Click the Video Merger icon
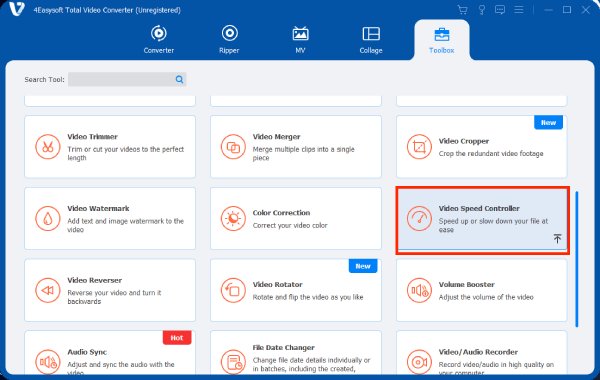The width and height of the screenshot is (600, 380). pos(233,147)
